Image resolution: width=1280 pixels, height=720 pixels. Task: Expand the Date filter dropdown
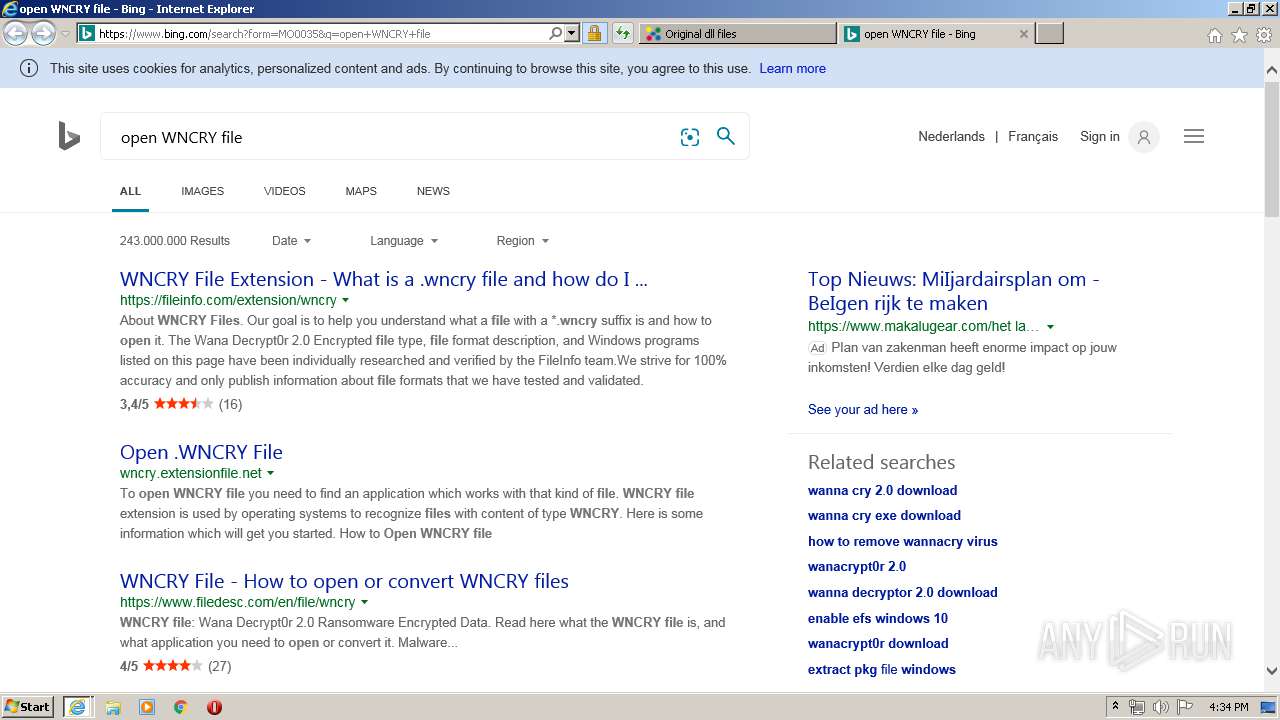291,241
